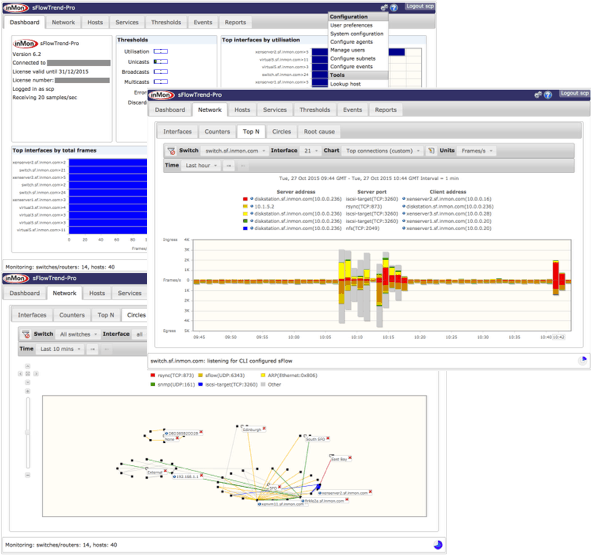Open the Hosts tab in the Circles window
The height and width of the screenshot is (555, 591).
point(97,293)
